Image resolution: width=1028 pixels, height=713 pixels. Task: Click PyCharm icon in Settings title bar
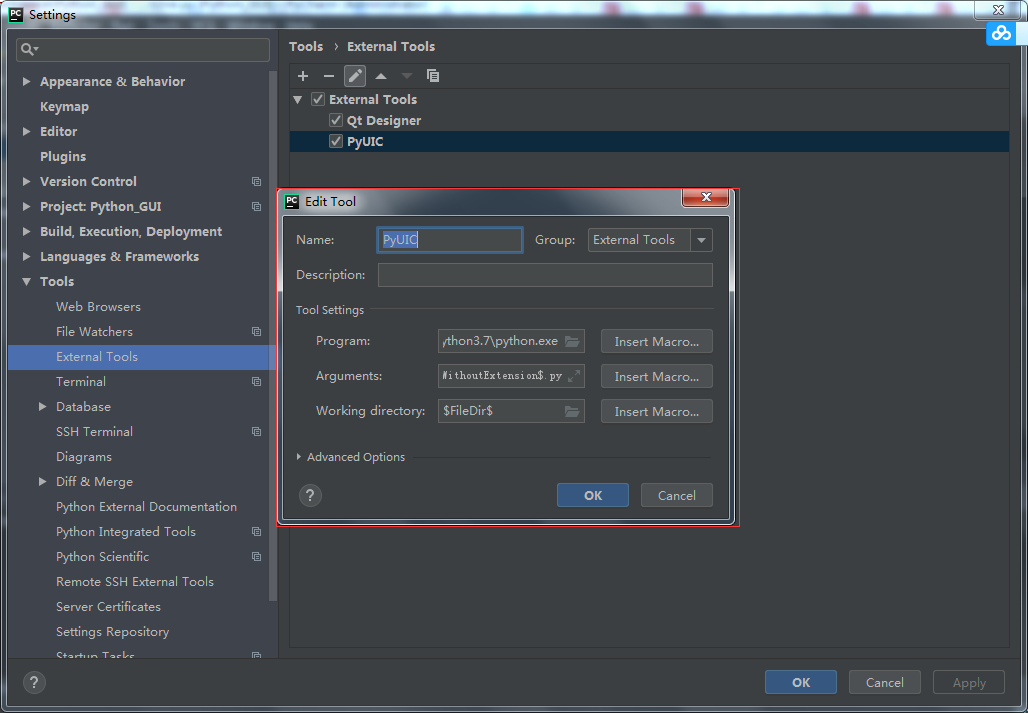16,14
